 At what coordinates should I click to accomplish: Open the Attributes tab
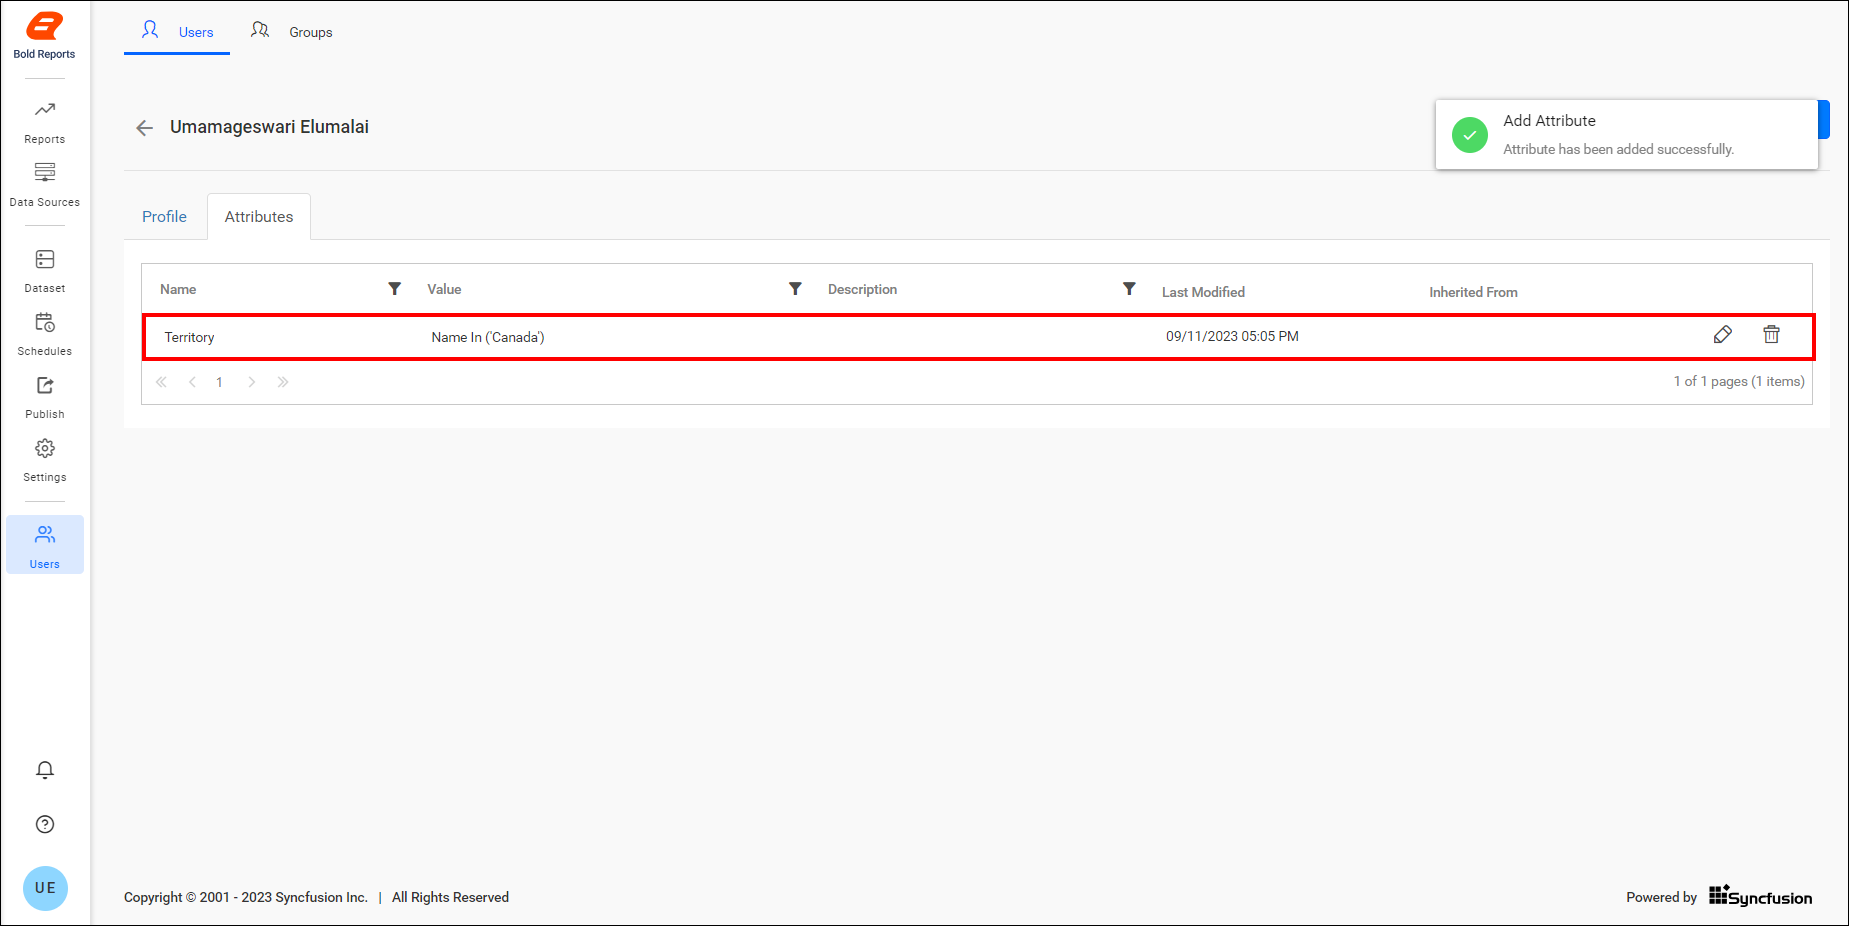tap(258, 216)
